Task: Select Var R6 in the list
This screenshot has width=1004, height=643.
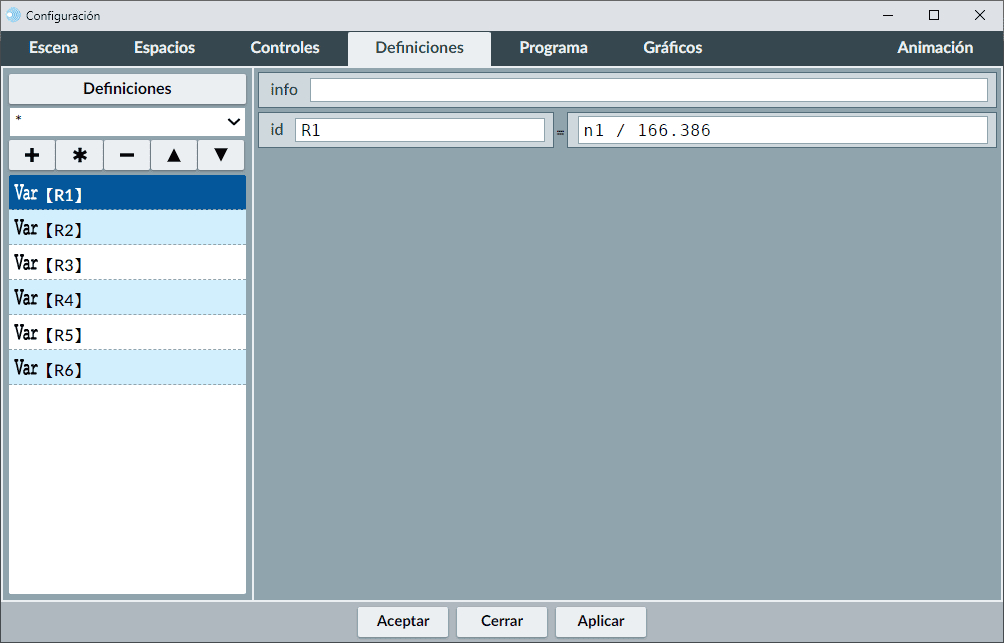Action: 127,368
